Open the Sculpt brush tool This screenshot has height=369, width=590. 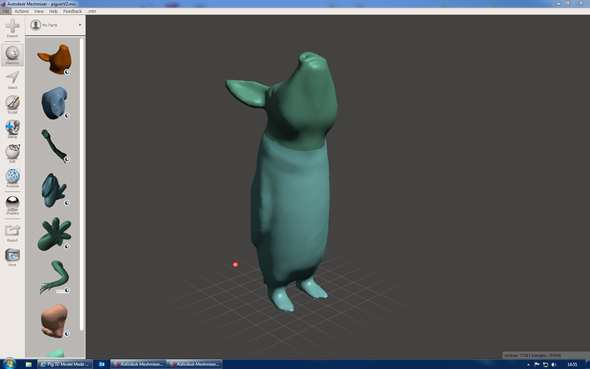12,104
